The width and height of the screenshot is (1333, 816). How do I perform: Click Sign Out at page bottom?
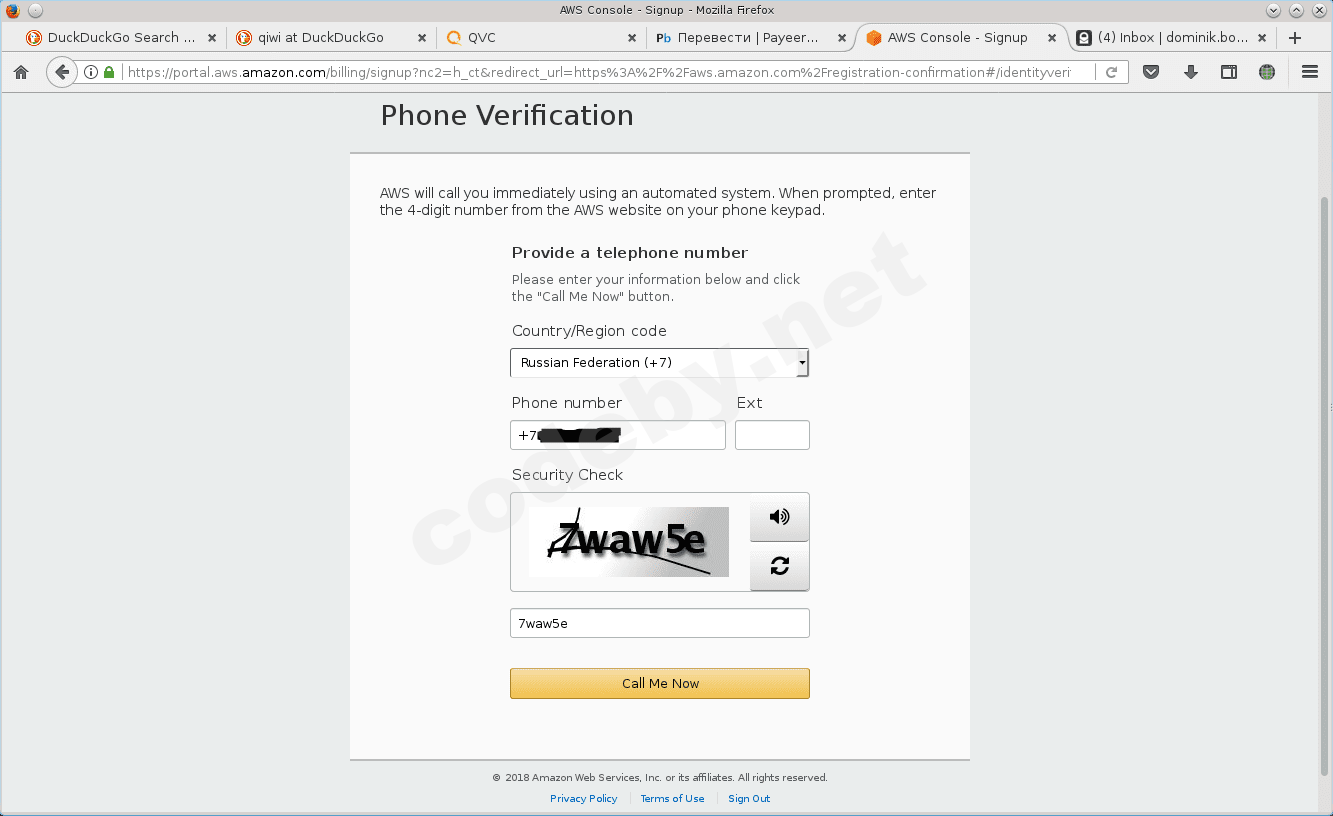click(748, 798)
